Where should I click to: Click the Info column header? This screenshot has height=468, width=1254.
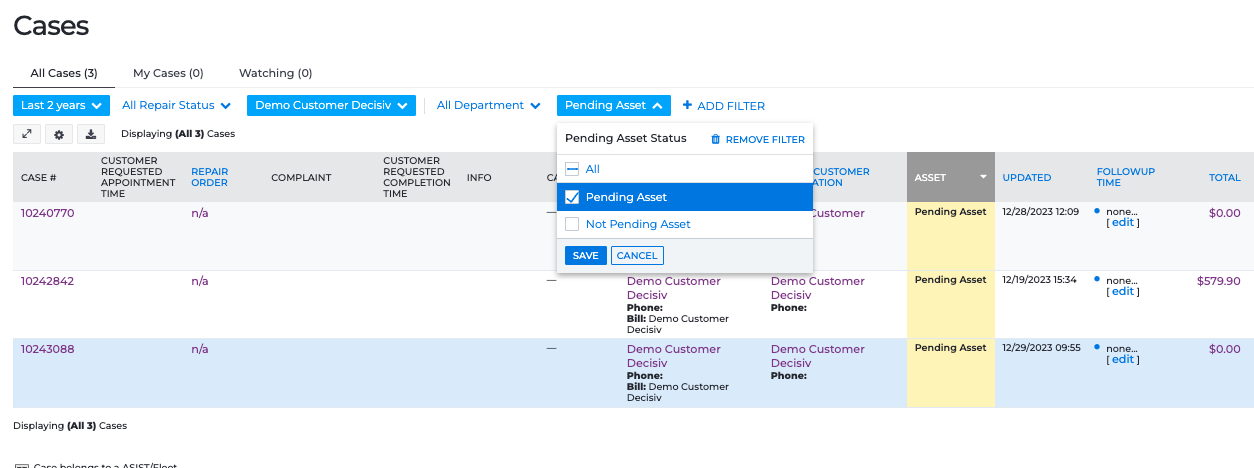479,177
